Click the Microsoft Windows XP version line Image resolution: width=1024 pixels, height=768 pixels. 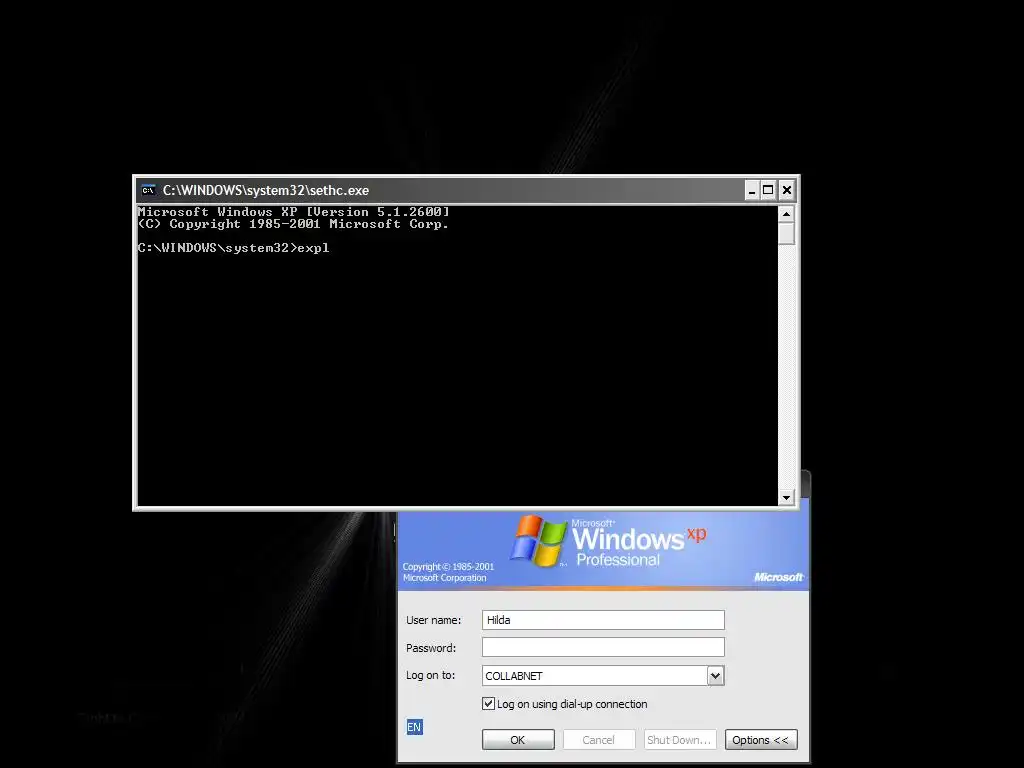293,212
